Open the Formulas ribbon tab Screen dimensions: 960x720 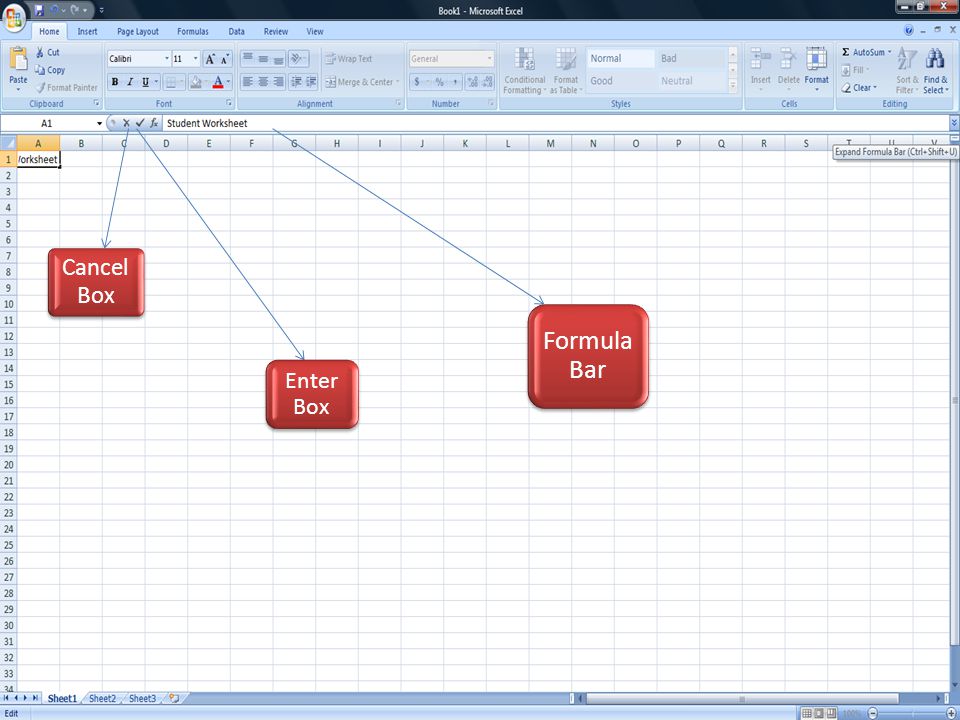[193, 32]
